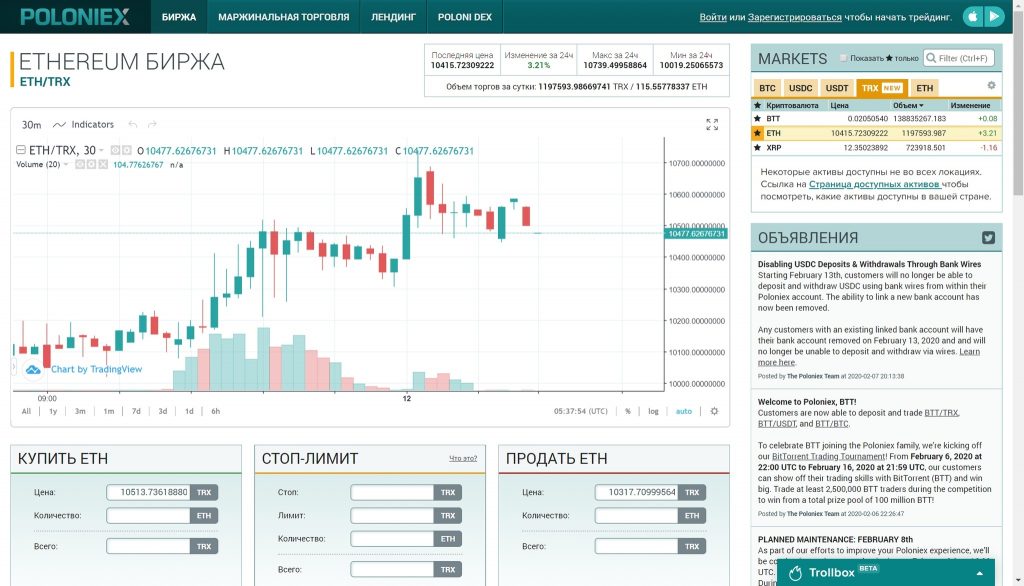
Task: Remove the Volume (20) indicator
Action: [x=103, y=165]
